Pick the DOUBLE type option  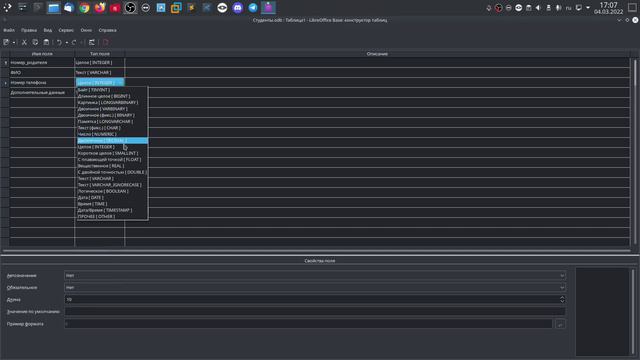(112, 172)
